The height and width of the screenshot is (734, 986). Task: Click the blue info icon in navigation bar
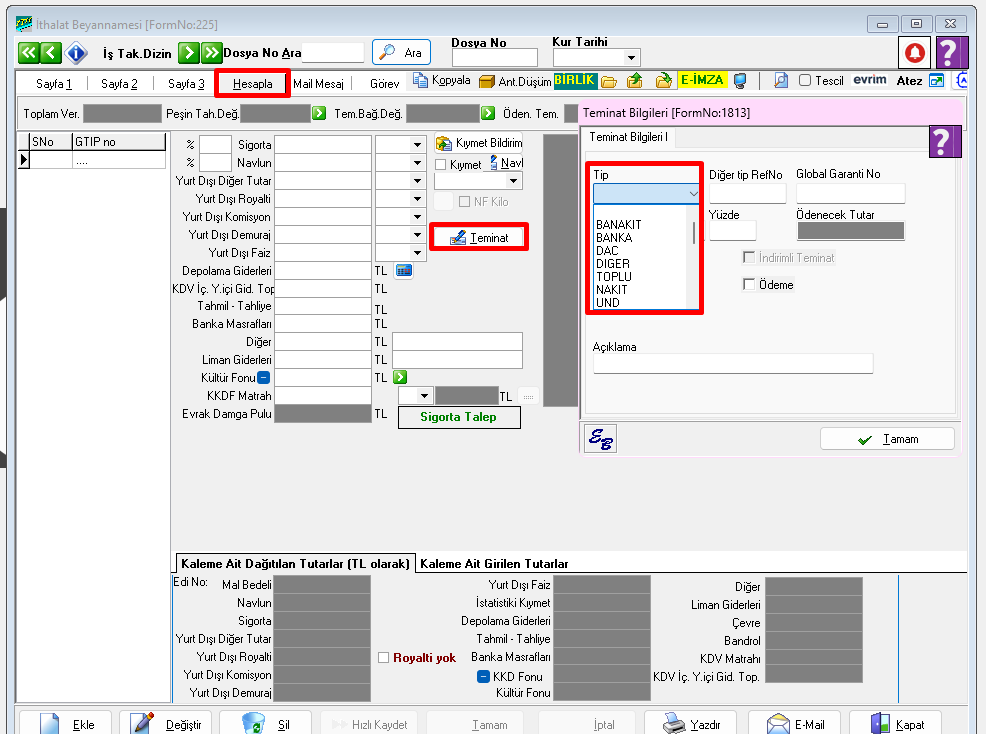76,53
